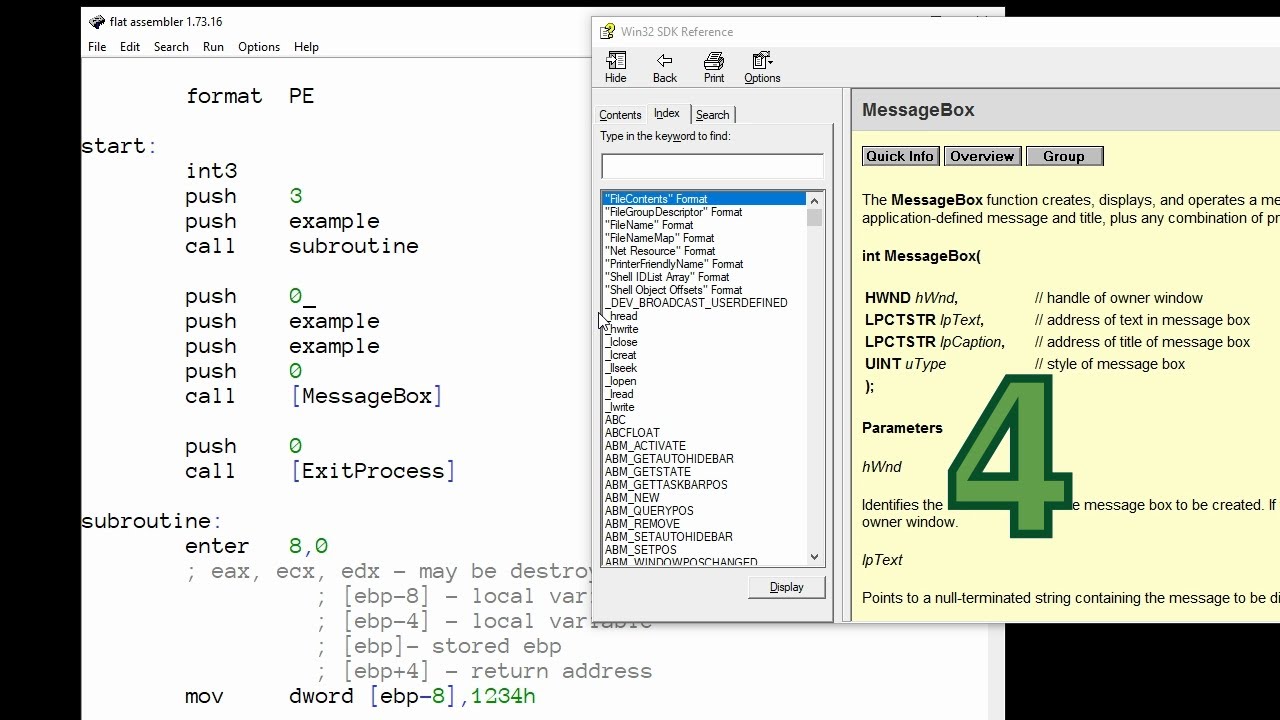Screen dimensions: 1280x720
Task: Open the Help menu in flat assembler
Action: pyautogui.click(x=306, y=47)
